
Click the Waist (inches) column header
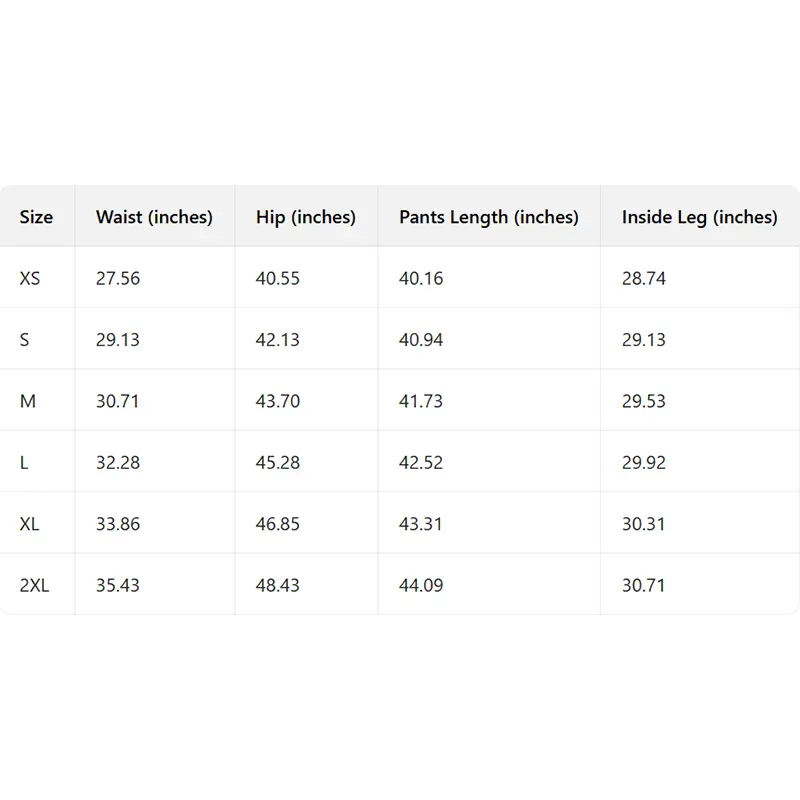click(154, 217)
